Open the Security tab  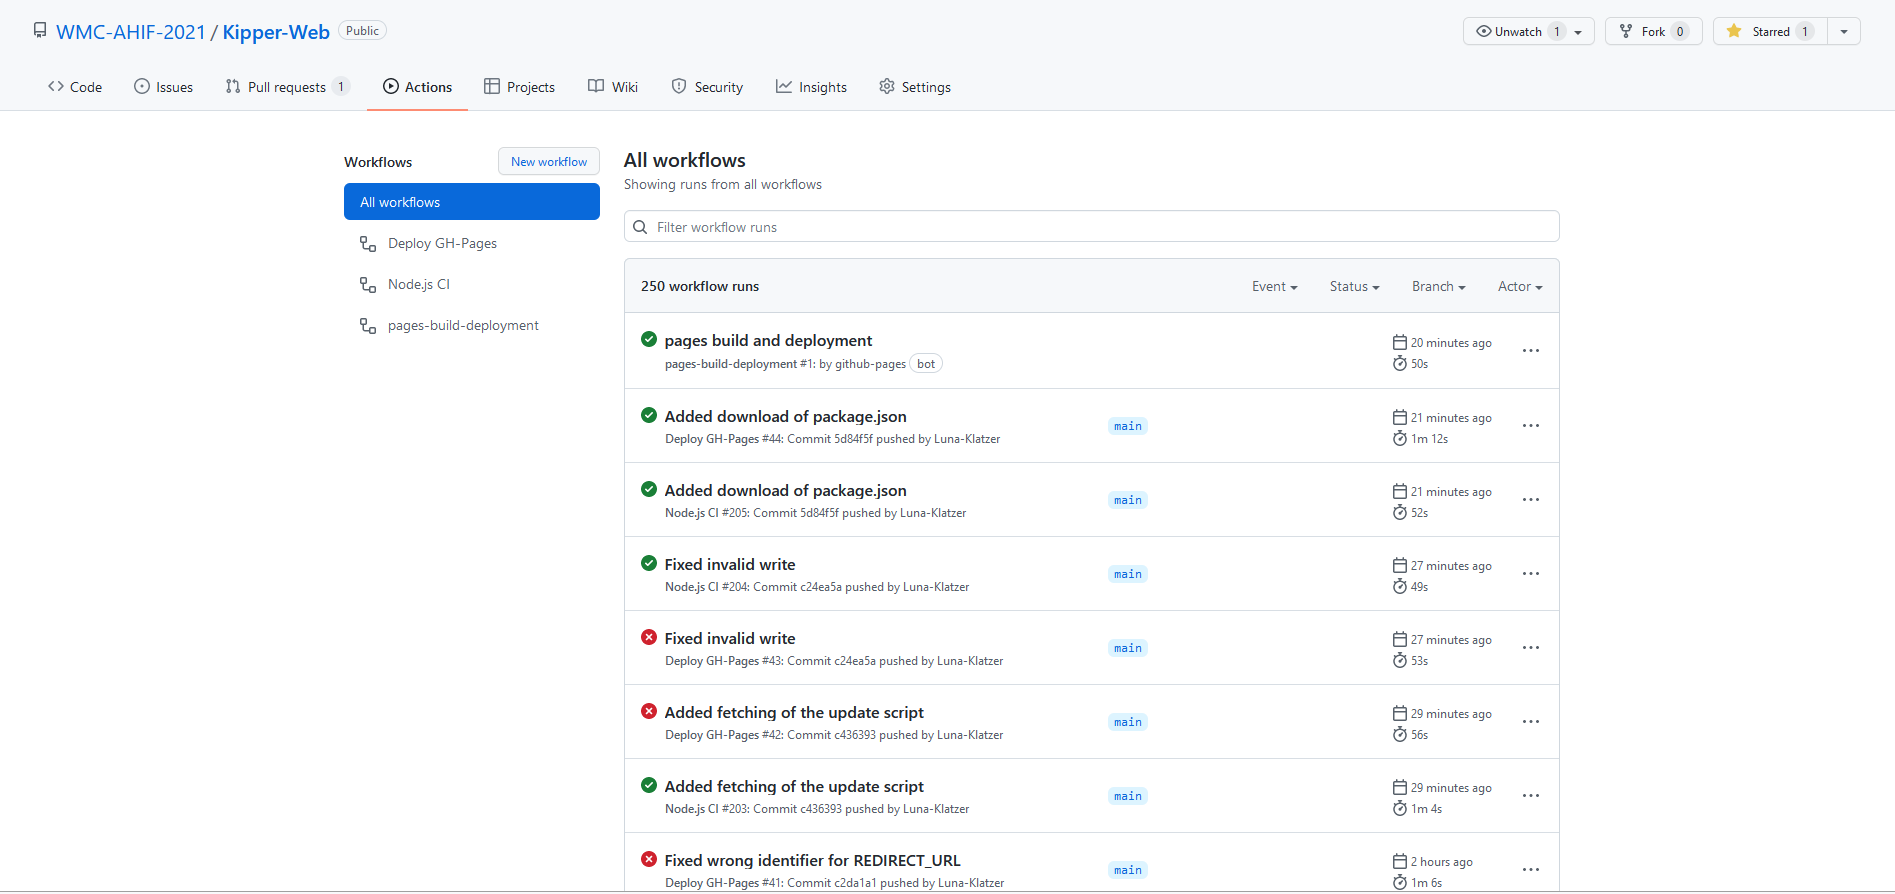point(708,87)
